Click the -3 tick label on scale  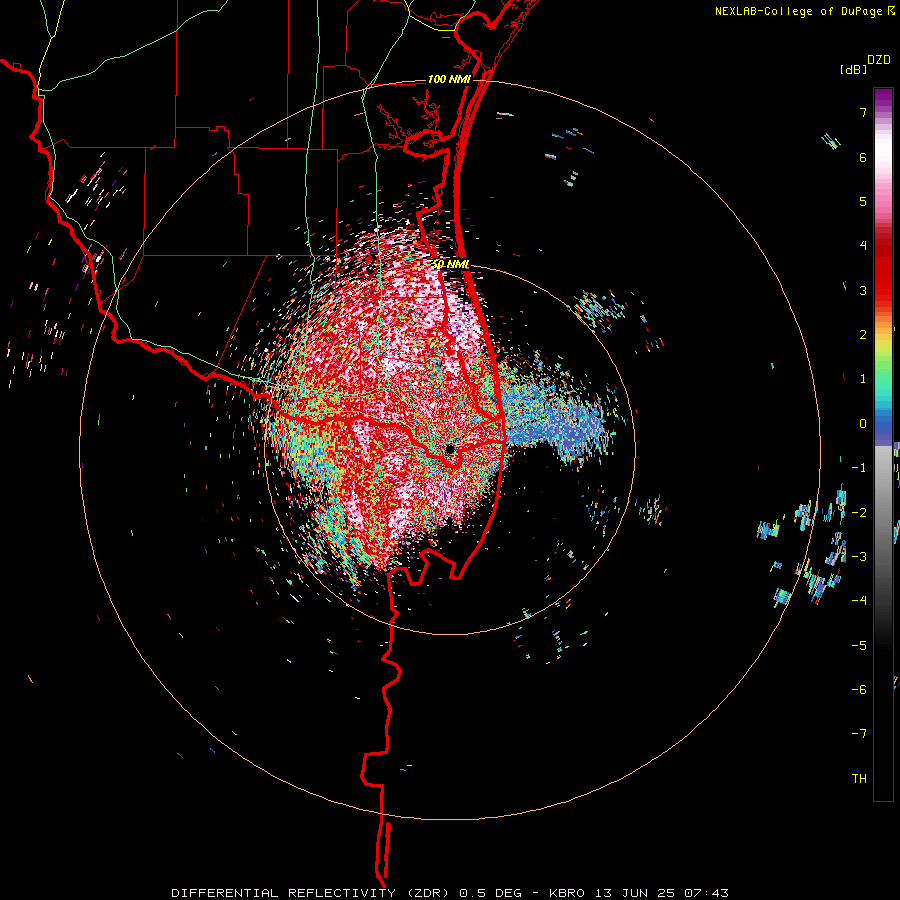[859, 557]
